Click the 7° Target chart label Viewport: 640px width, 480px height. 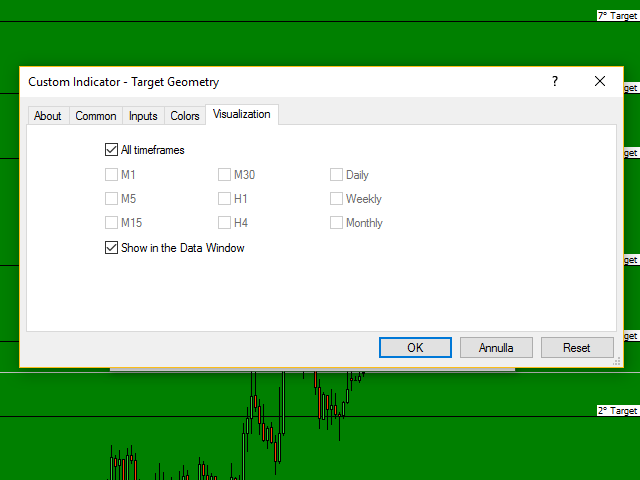[x=618, y=16]
